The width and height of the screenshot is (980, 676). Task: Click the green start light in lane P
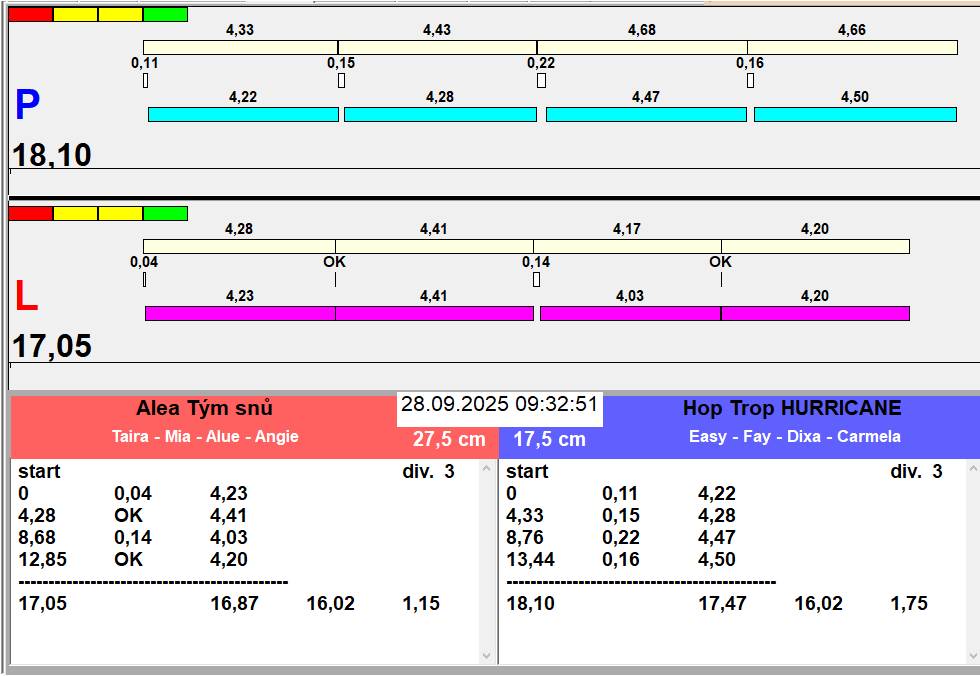(x=165, y=15)
